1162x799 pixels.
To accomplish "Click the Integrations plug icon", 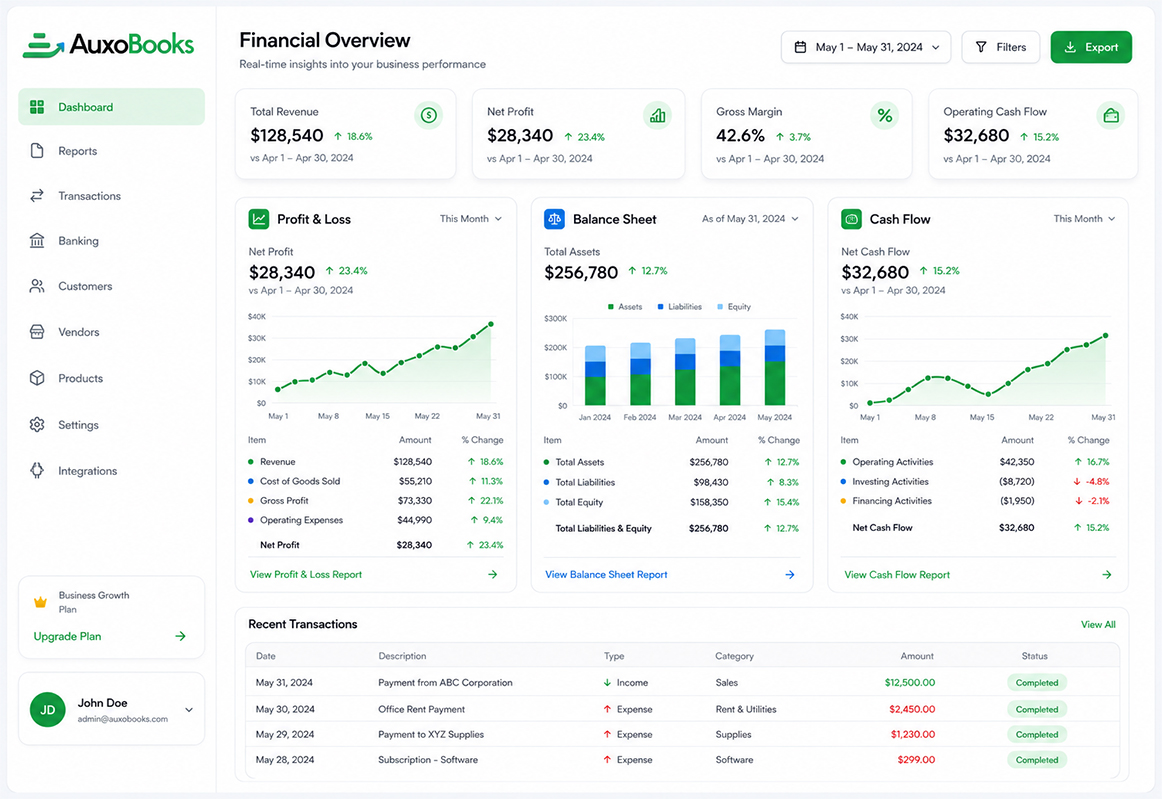I will (x=37, y=471).
